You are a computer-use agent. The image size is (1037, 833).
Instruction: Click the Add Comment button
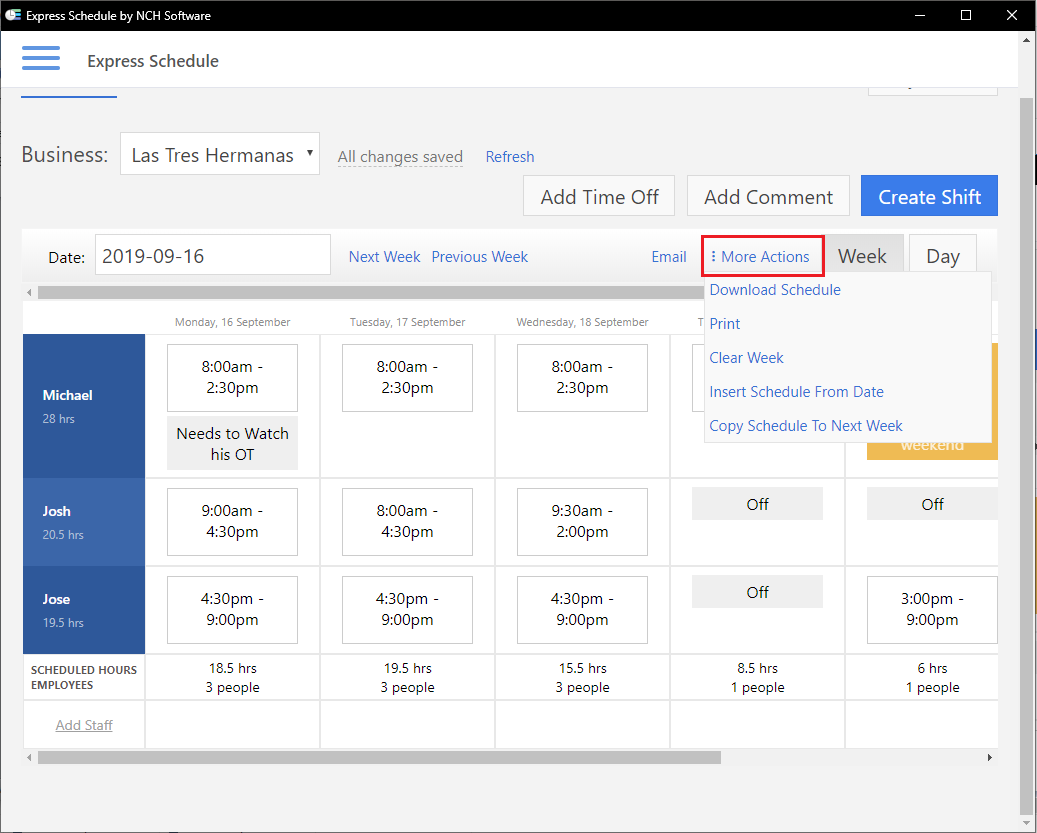[767, 195]
